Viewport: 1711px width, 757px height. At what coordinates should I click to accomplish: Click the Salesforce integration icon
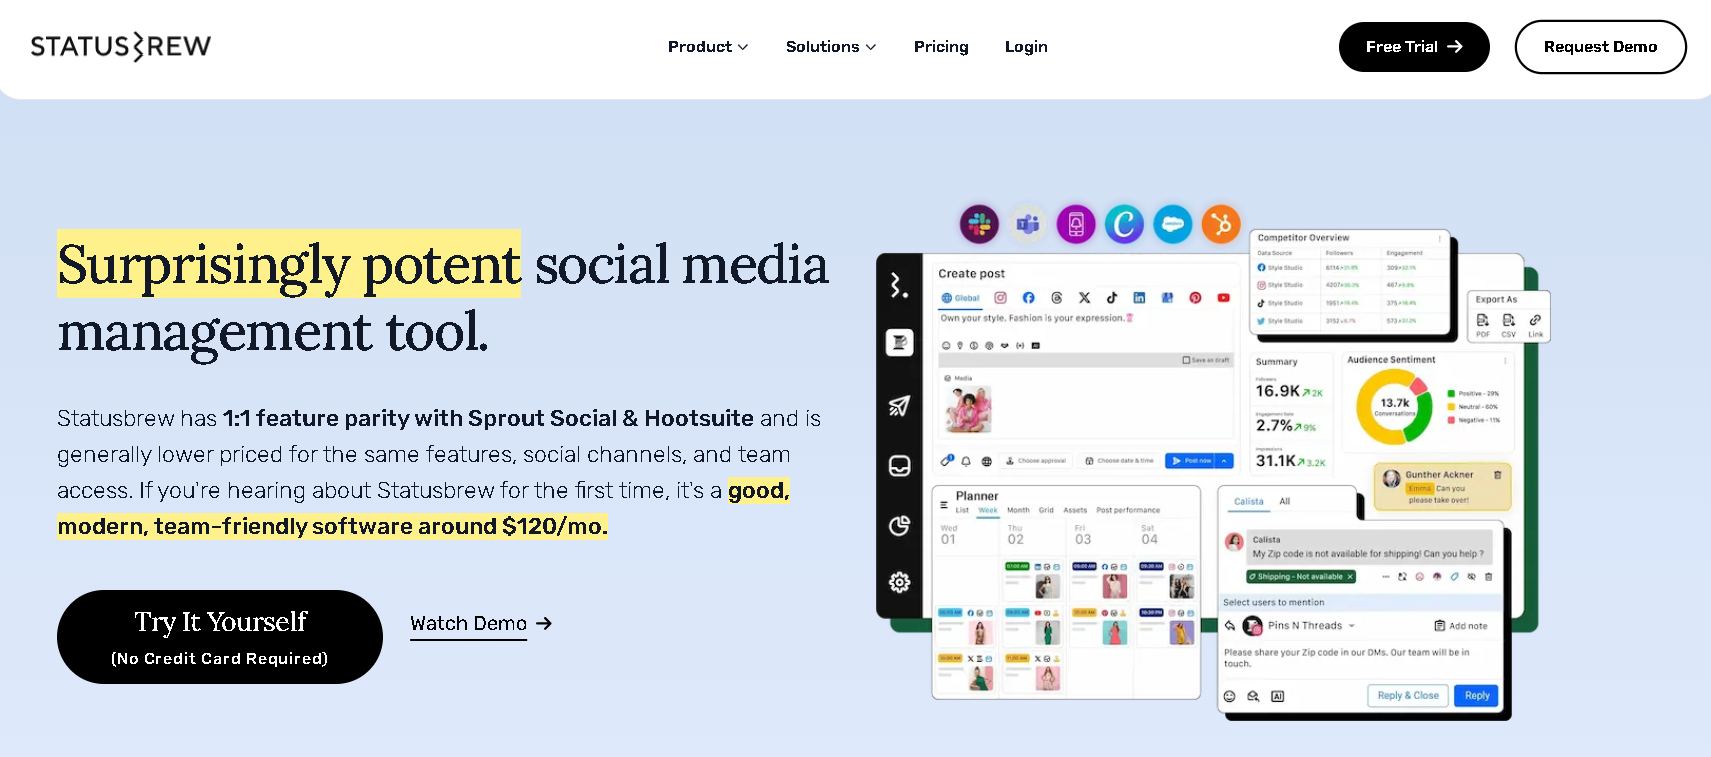(x=1173, y=224)
